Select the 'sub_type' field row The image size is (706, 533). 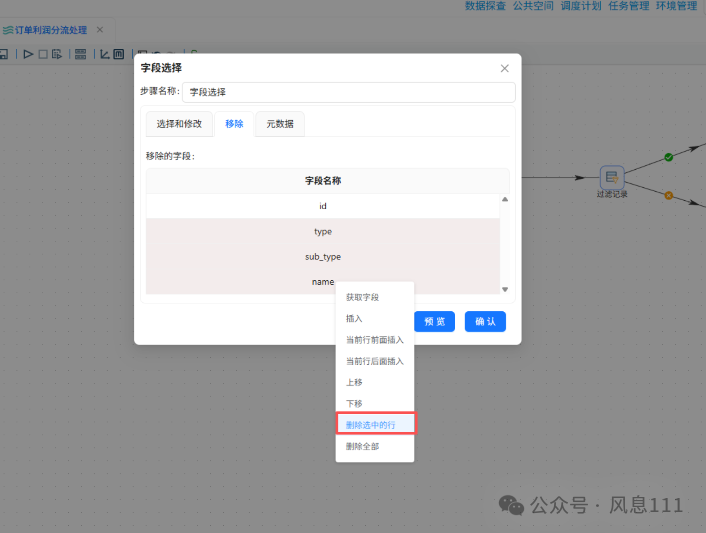click(323, 257)
